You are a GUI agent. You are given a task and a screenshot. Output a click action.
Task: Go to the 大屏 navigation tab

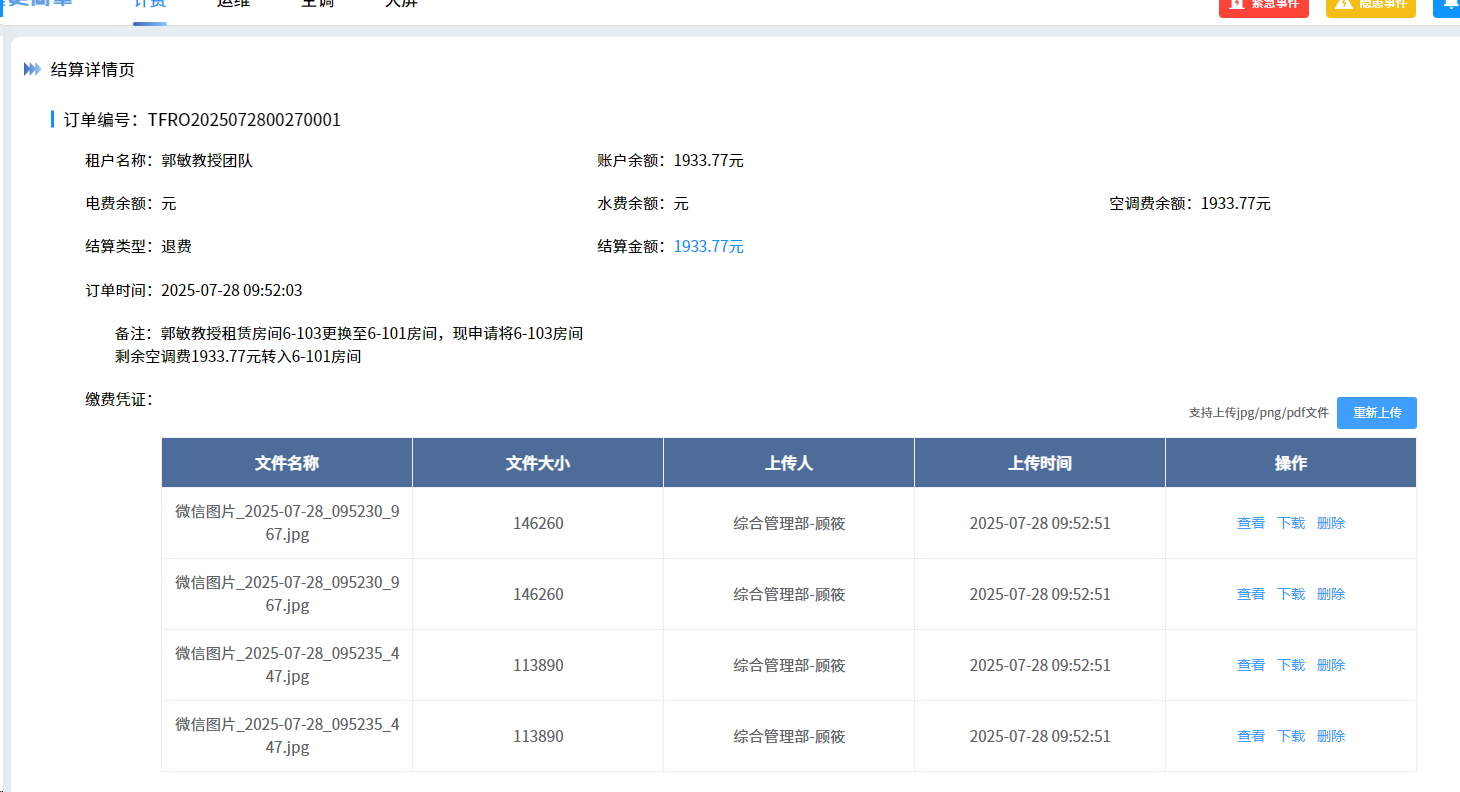[x=401, y=4]
